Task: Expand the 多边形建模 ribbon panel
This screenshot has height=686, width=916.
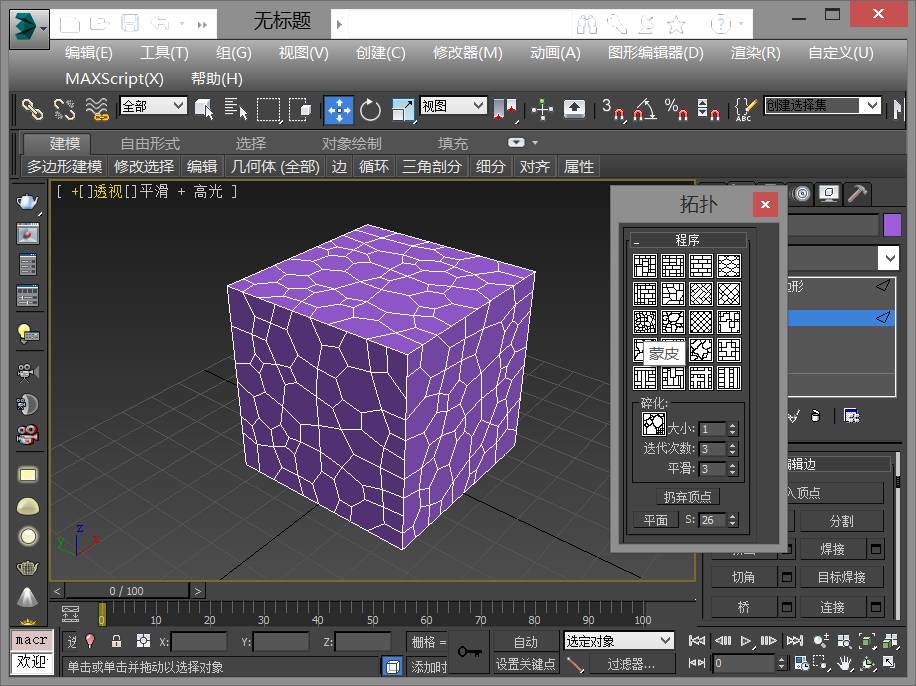Action: pyautogui.click(x=64, y=167)
